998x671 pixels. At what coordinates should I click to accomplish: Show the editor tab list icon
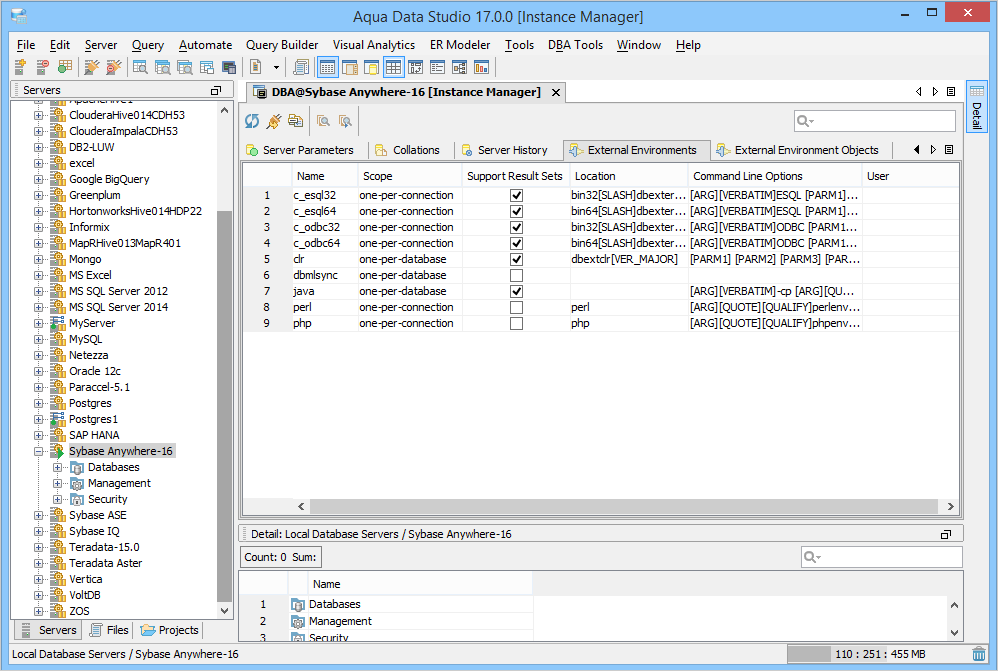click(x=951, y=92)
